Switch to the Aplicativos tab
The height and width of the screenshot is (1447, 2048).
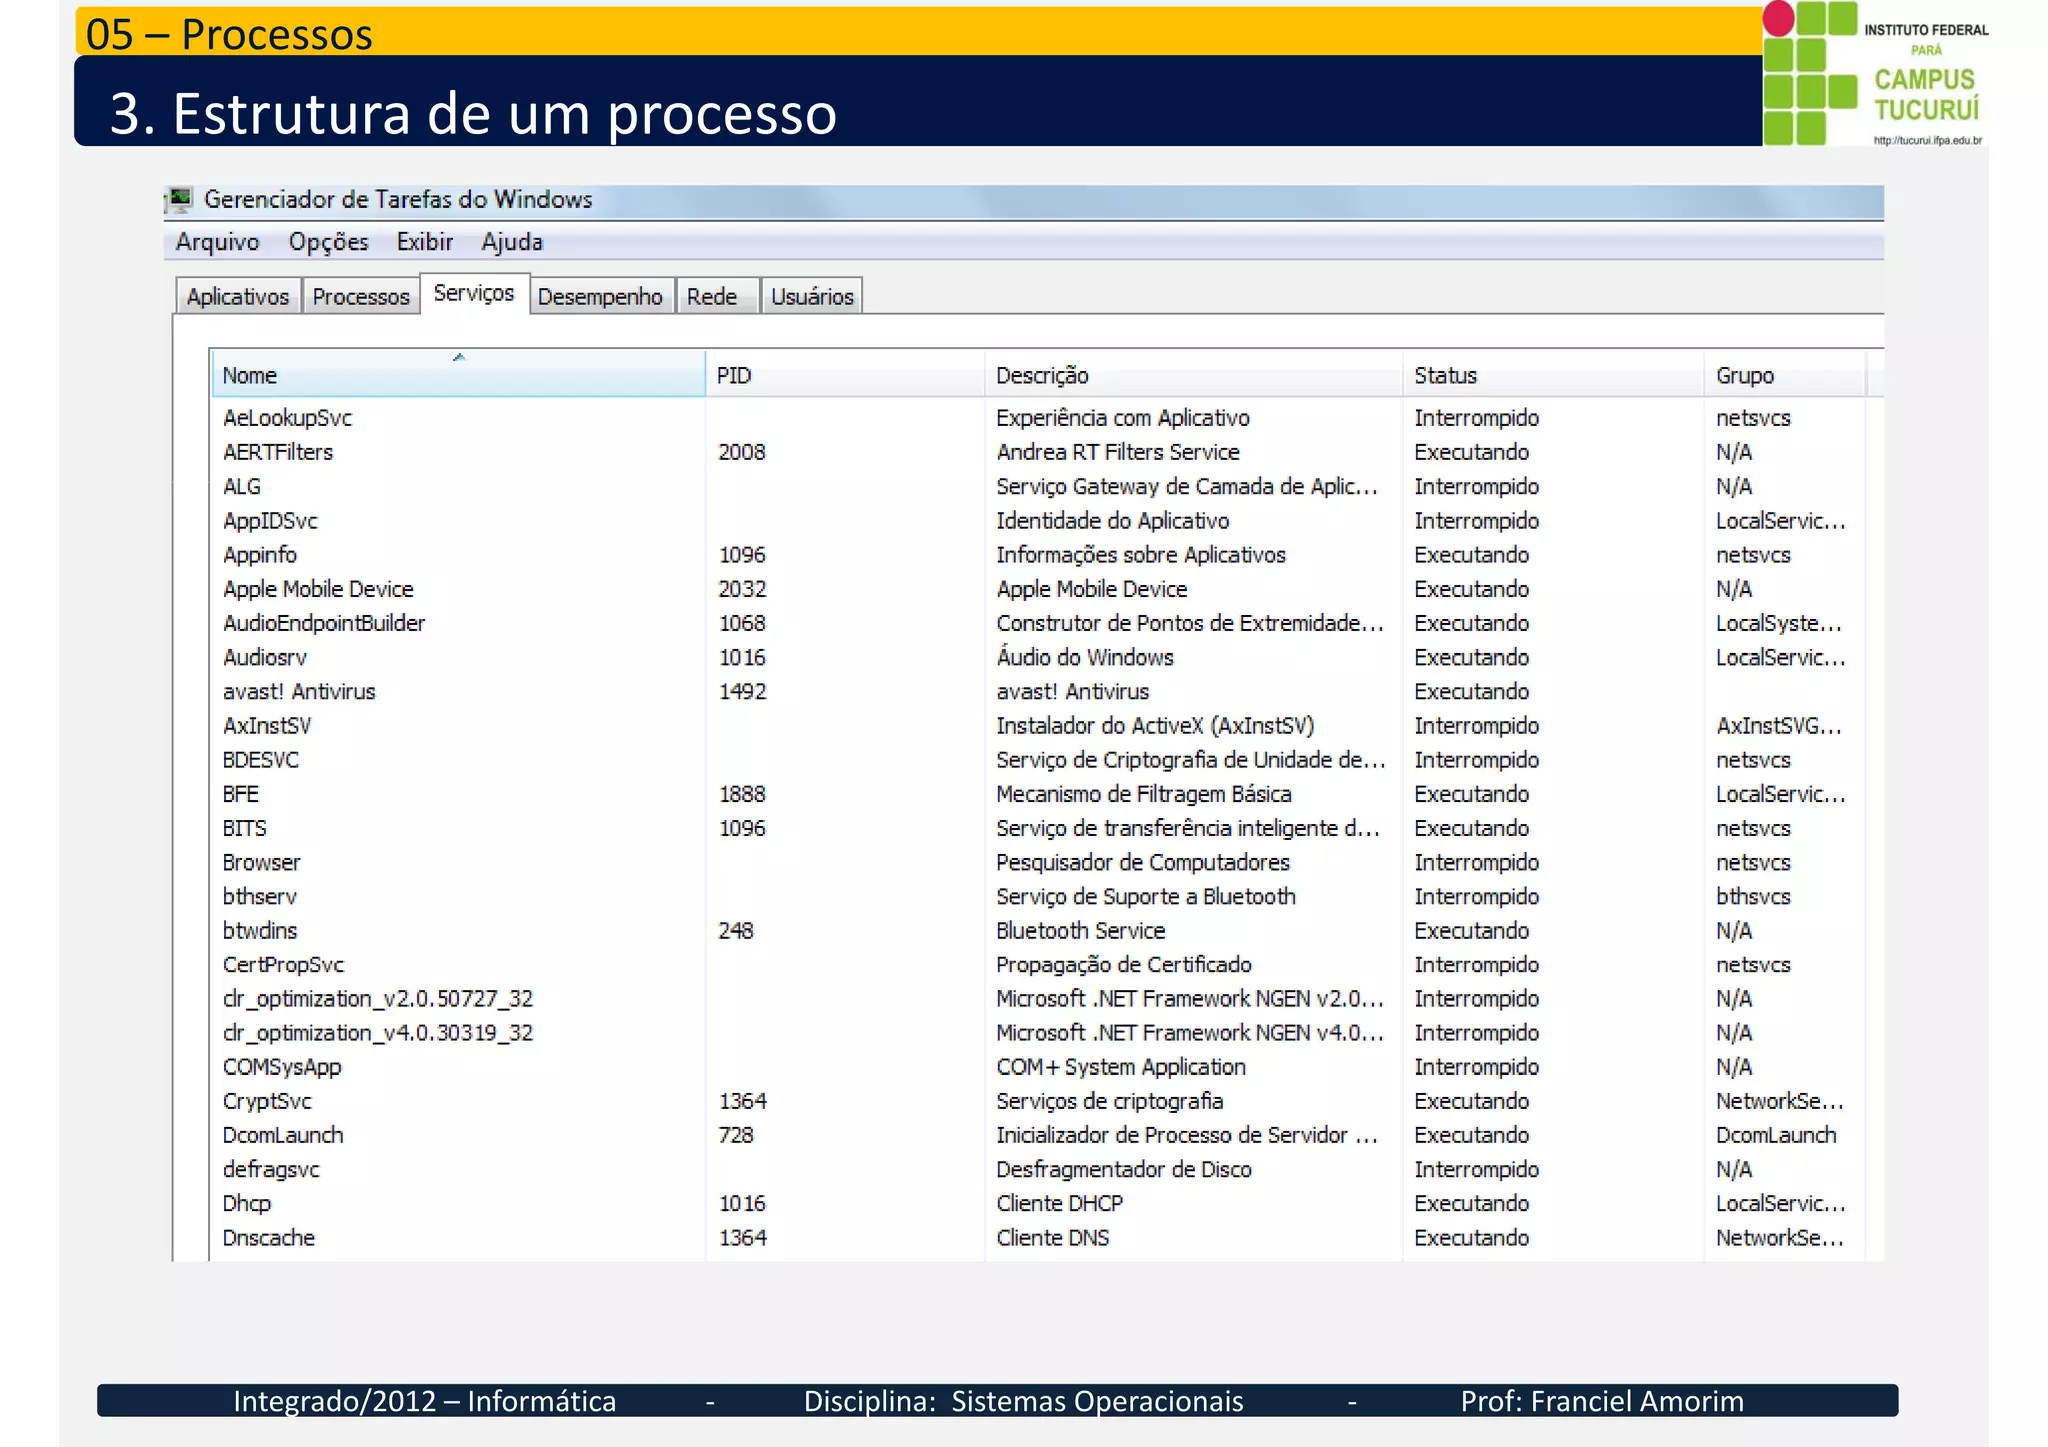click(x=238, y=296)
